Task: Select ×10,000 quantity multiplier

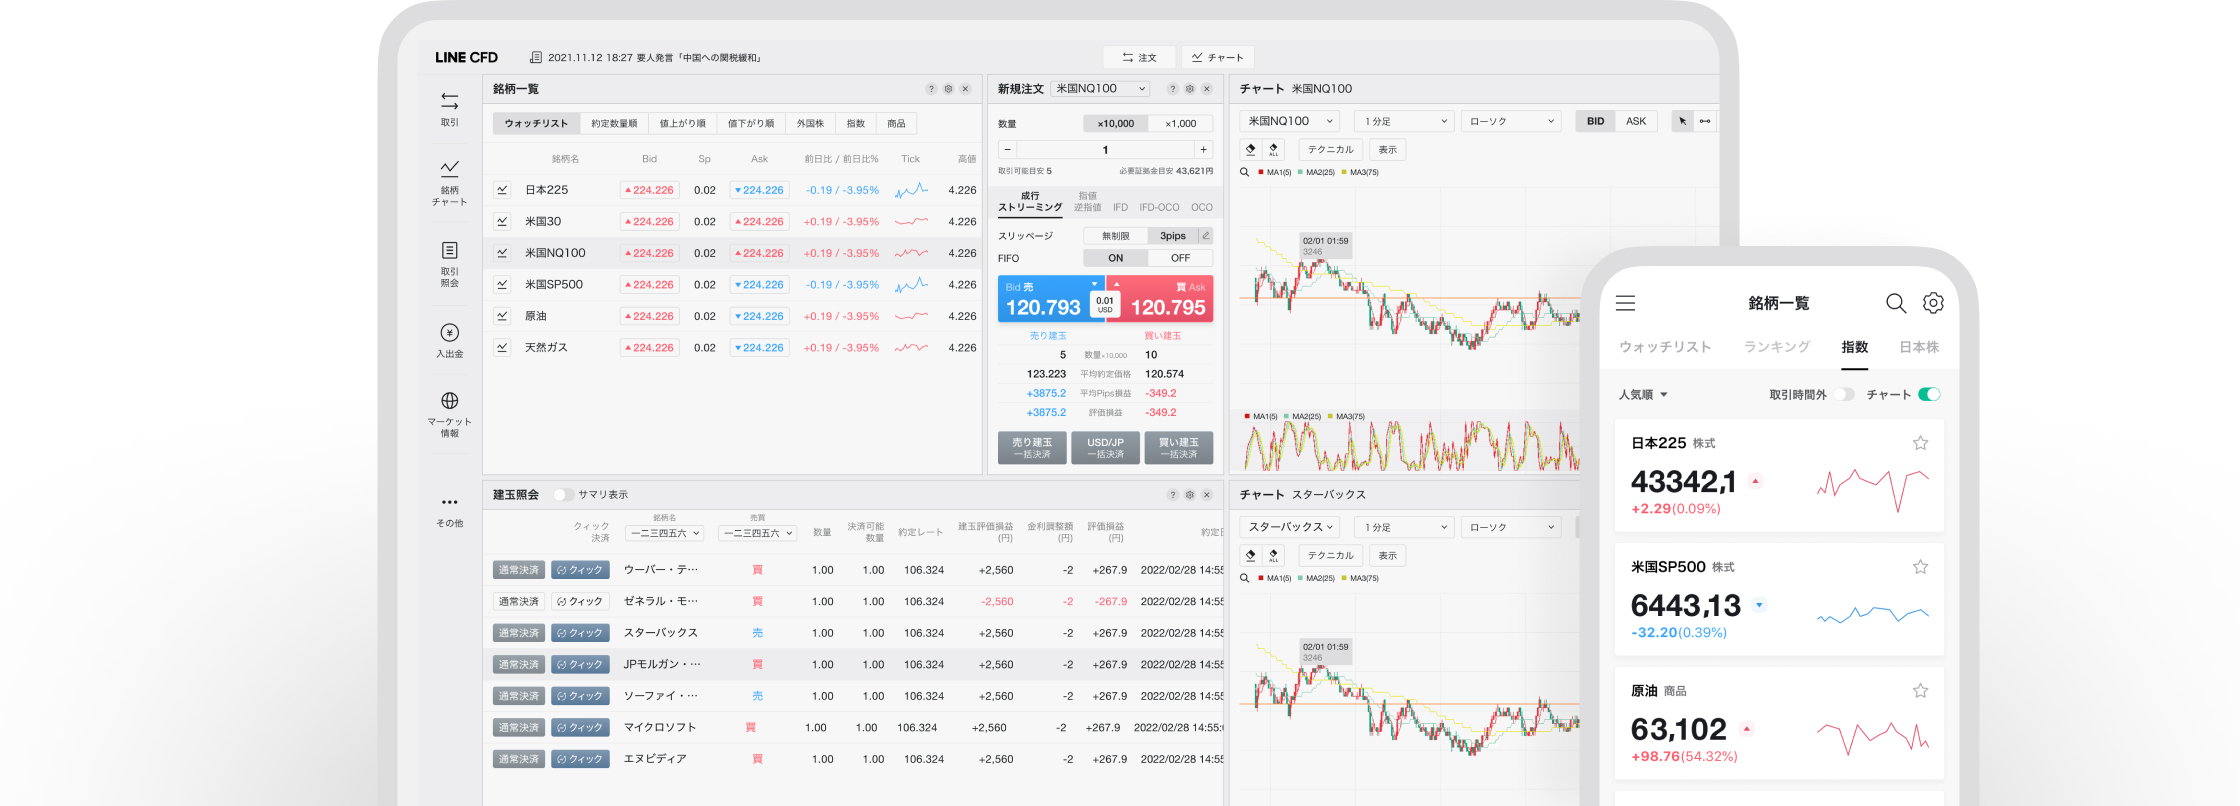Action: pos(1115,124)
